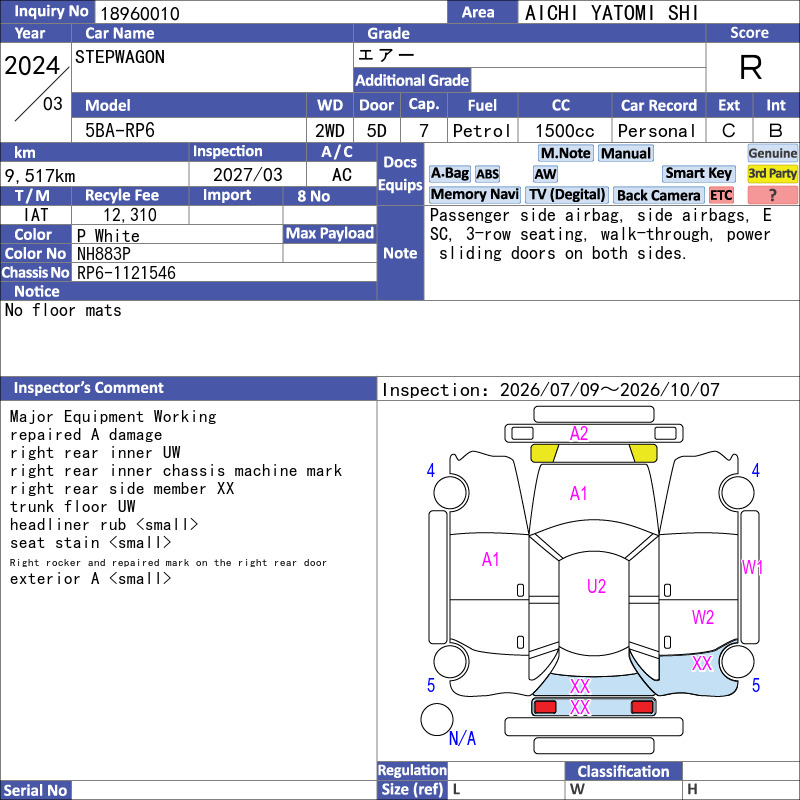
Task: Toggle the Manual document badge
Action: tap(626, 153)
